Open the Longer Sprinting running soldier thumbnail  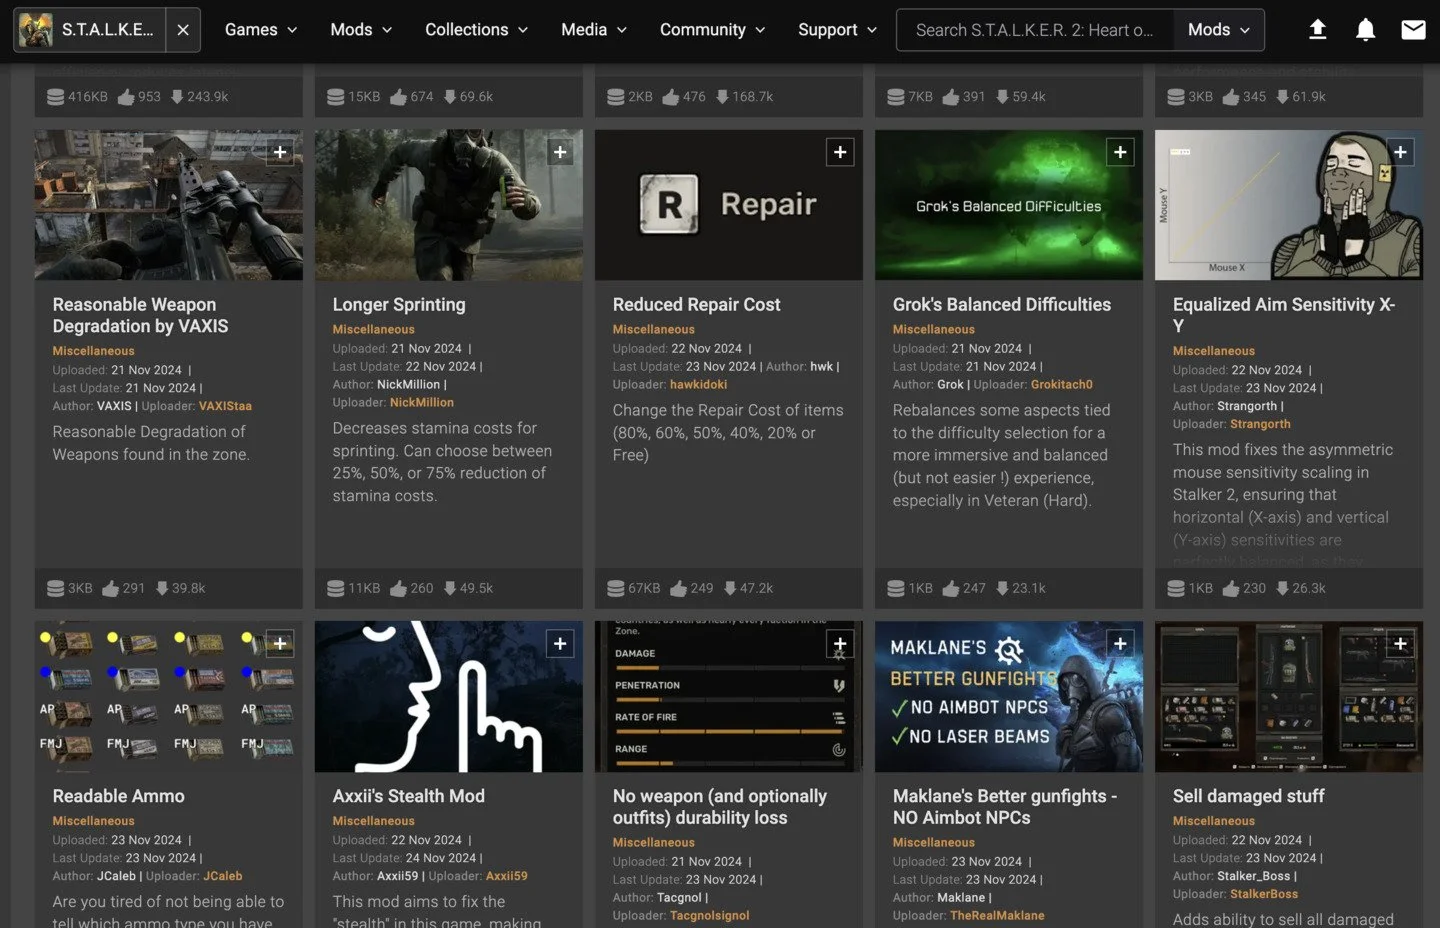[x=448, y=205]
